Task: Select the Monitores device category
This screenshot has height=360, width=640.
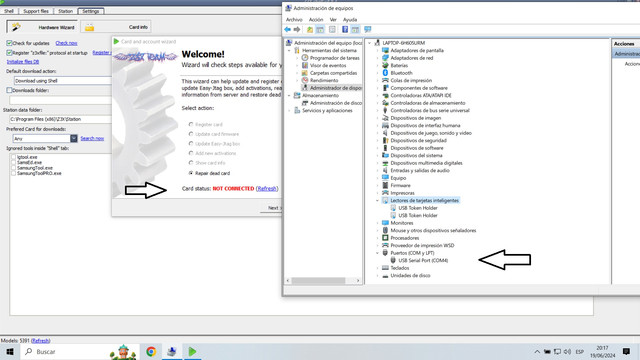Action: point(402,223)
